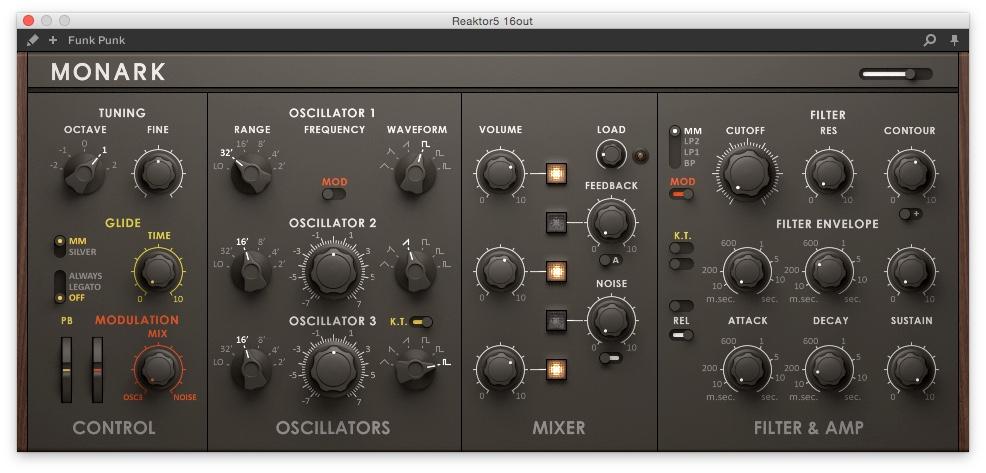Screen dimensions: 986x473
Task: Click the Filter Contour knob
Action: 911,173
